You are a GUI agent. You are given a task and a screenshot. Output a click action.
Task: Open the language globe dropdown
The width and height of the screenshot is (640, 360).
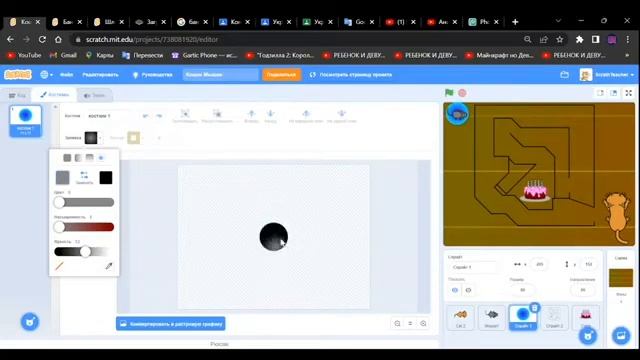46,75
